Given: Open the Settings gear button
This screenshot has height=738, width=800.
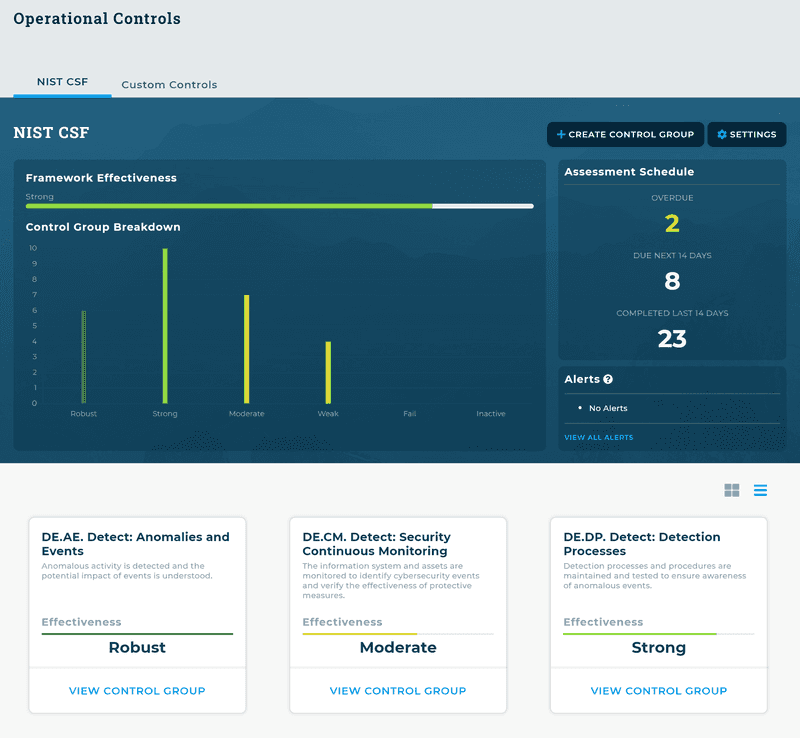Looking at the screenshot, I should point(746,134).
